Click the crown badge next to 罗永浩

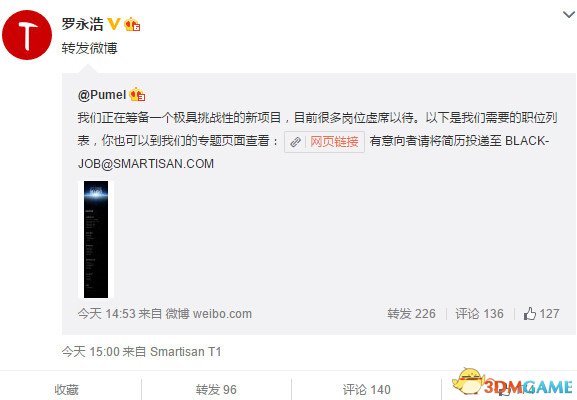click(x=132, y=24)
